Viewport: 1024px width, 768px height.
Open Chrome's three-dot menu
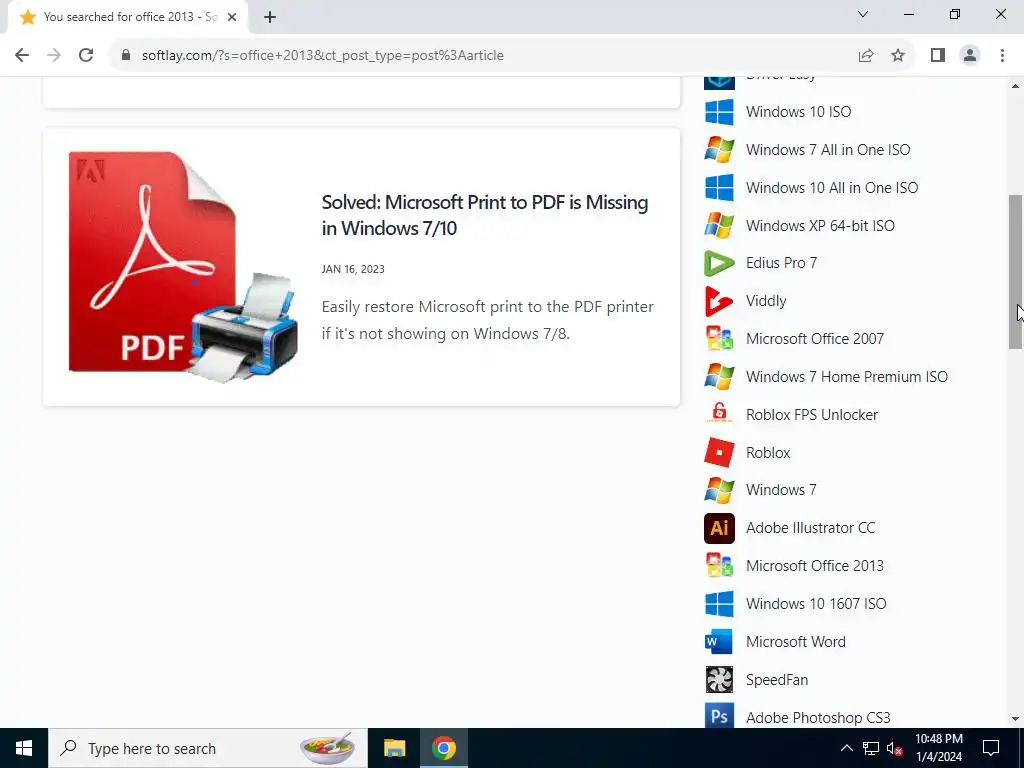tap(1002, 56)
